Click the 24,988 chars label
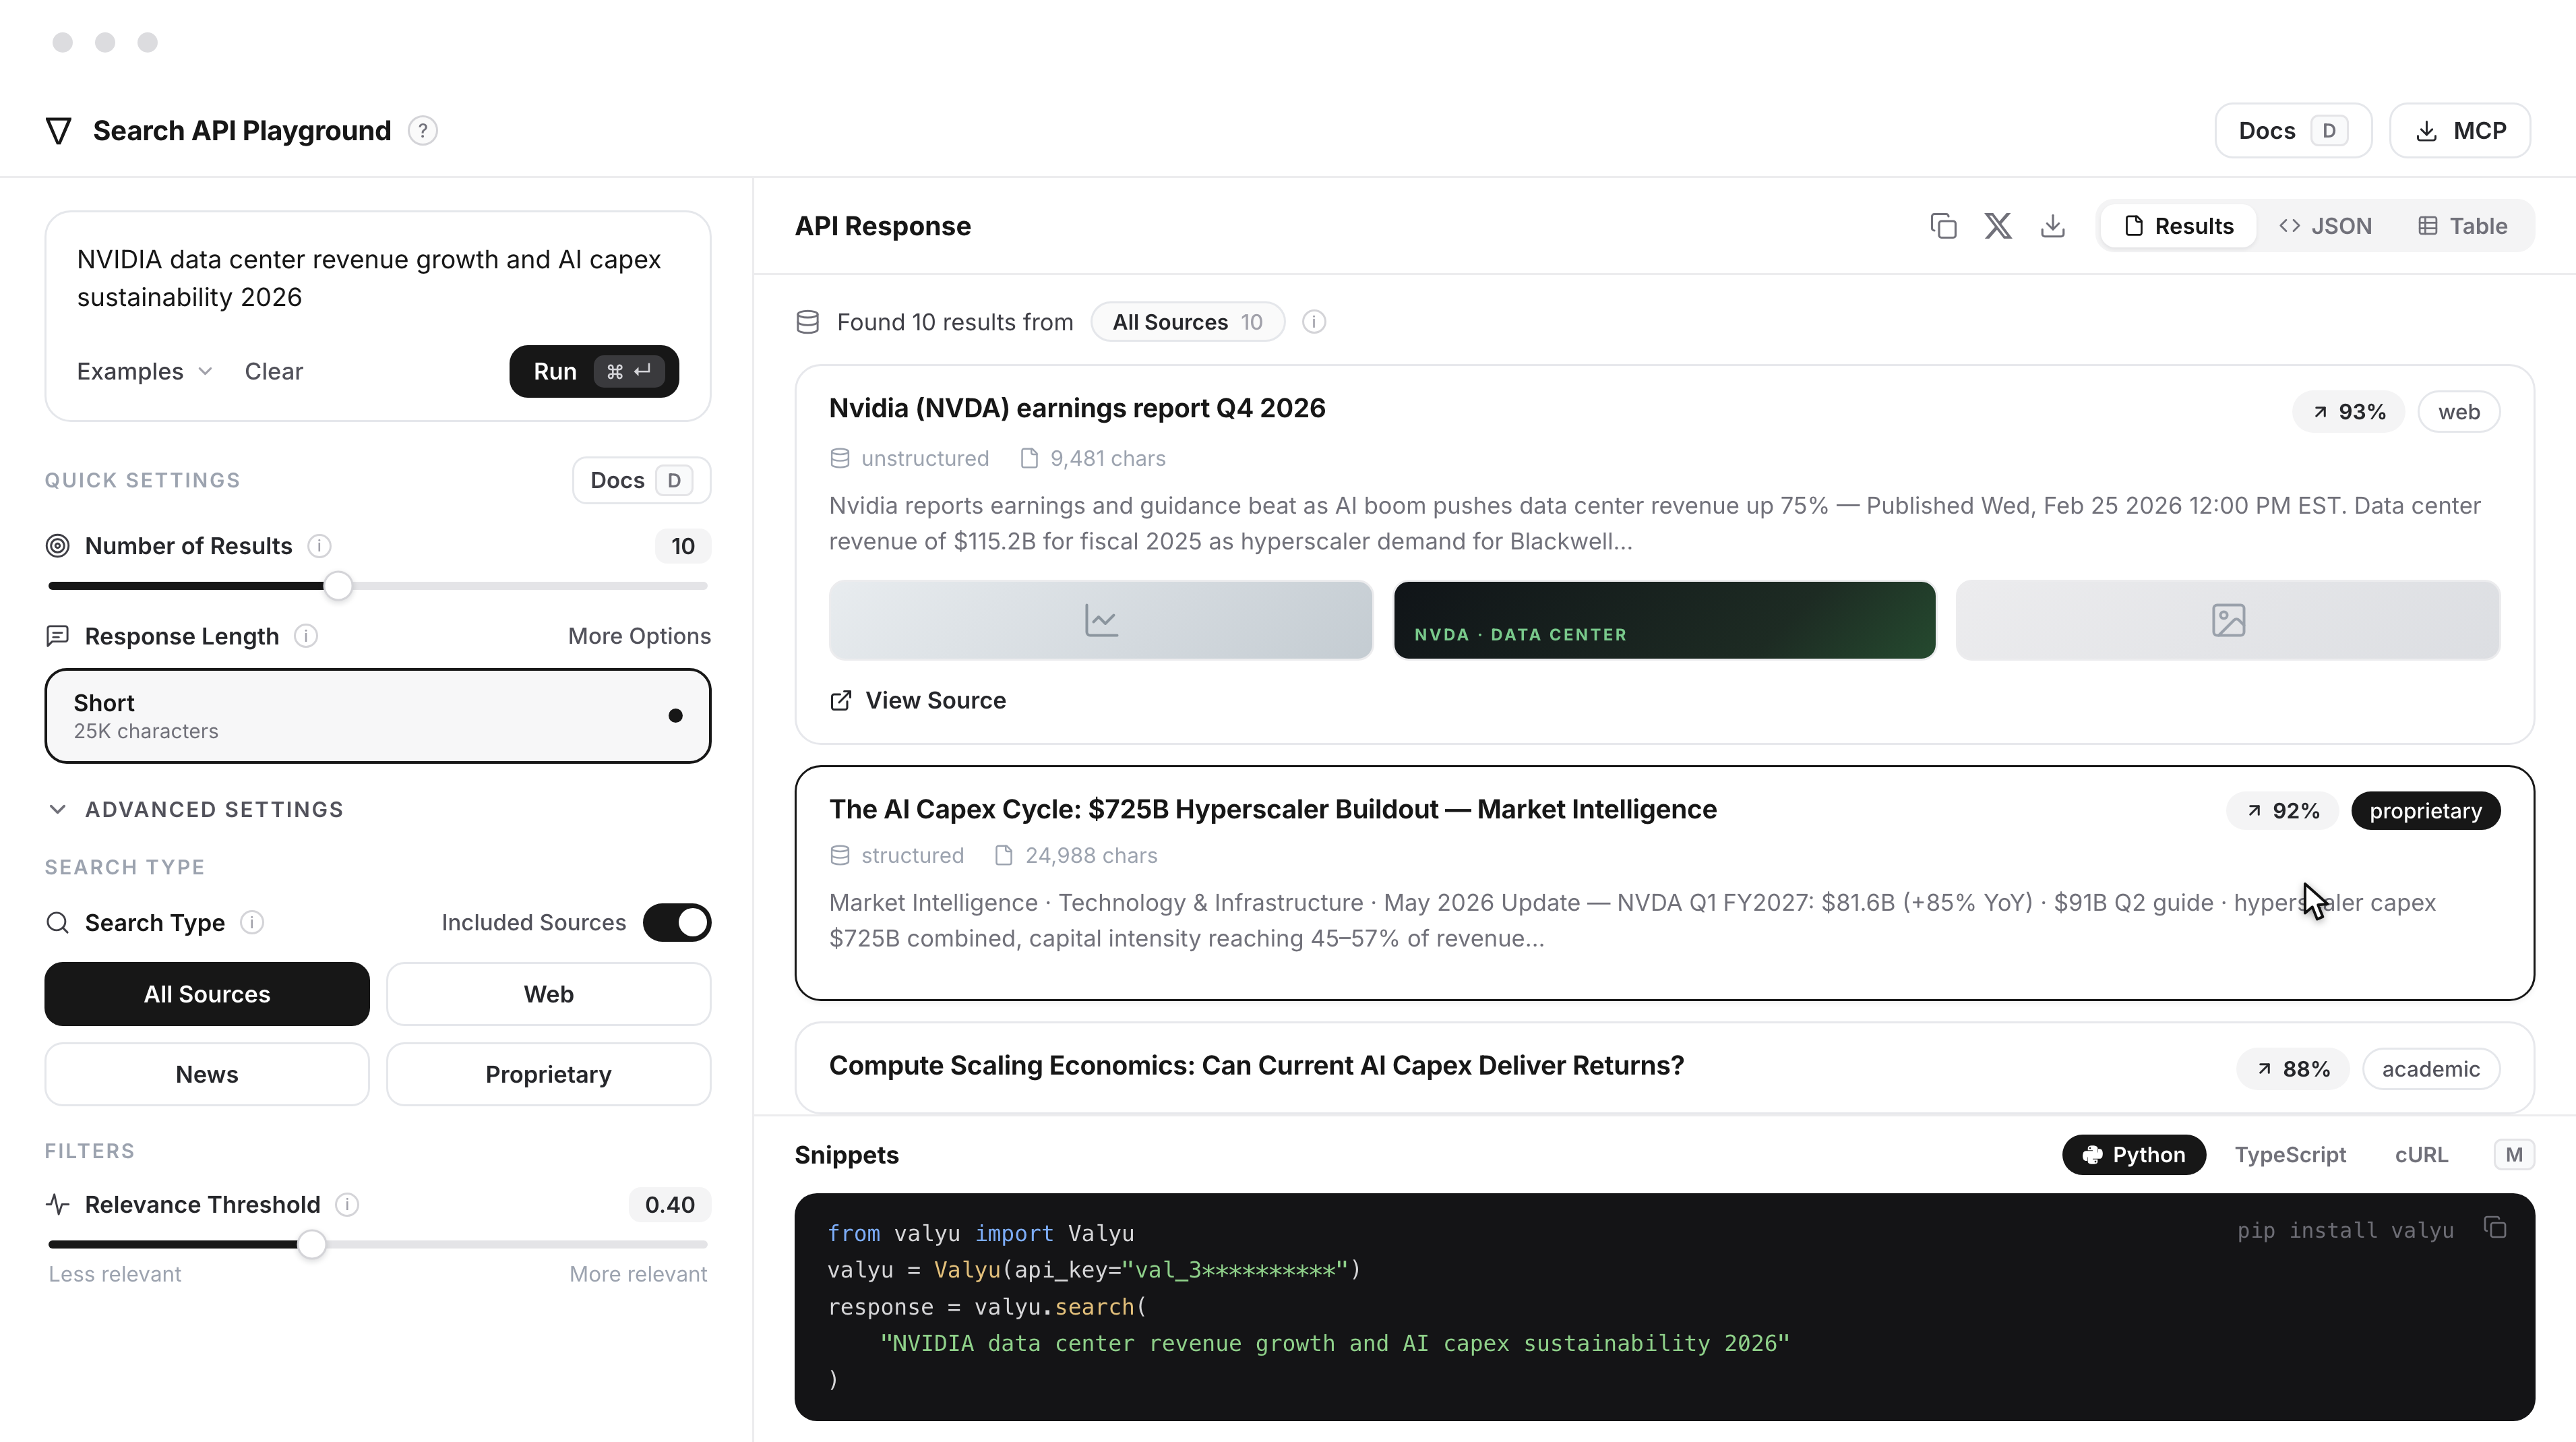The height and width of the screenshot is (1442, 2576). [x=1090, y=856]
